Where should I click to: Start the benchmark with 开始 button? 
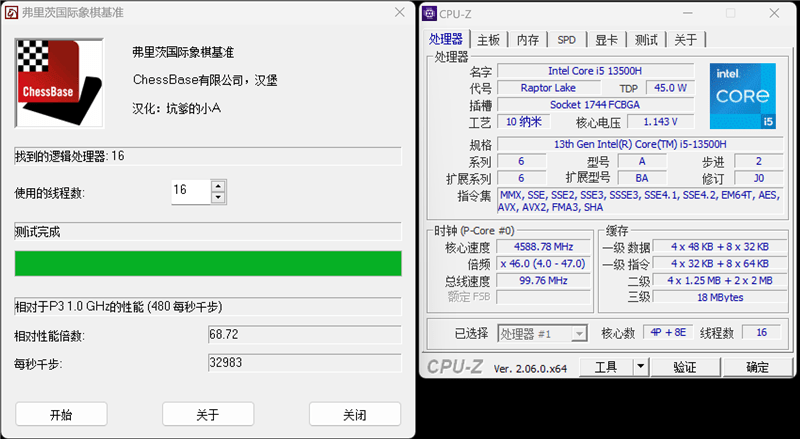(x=61, y=414)
